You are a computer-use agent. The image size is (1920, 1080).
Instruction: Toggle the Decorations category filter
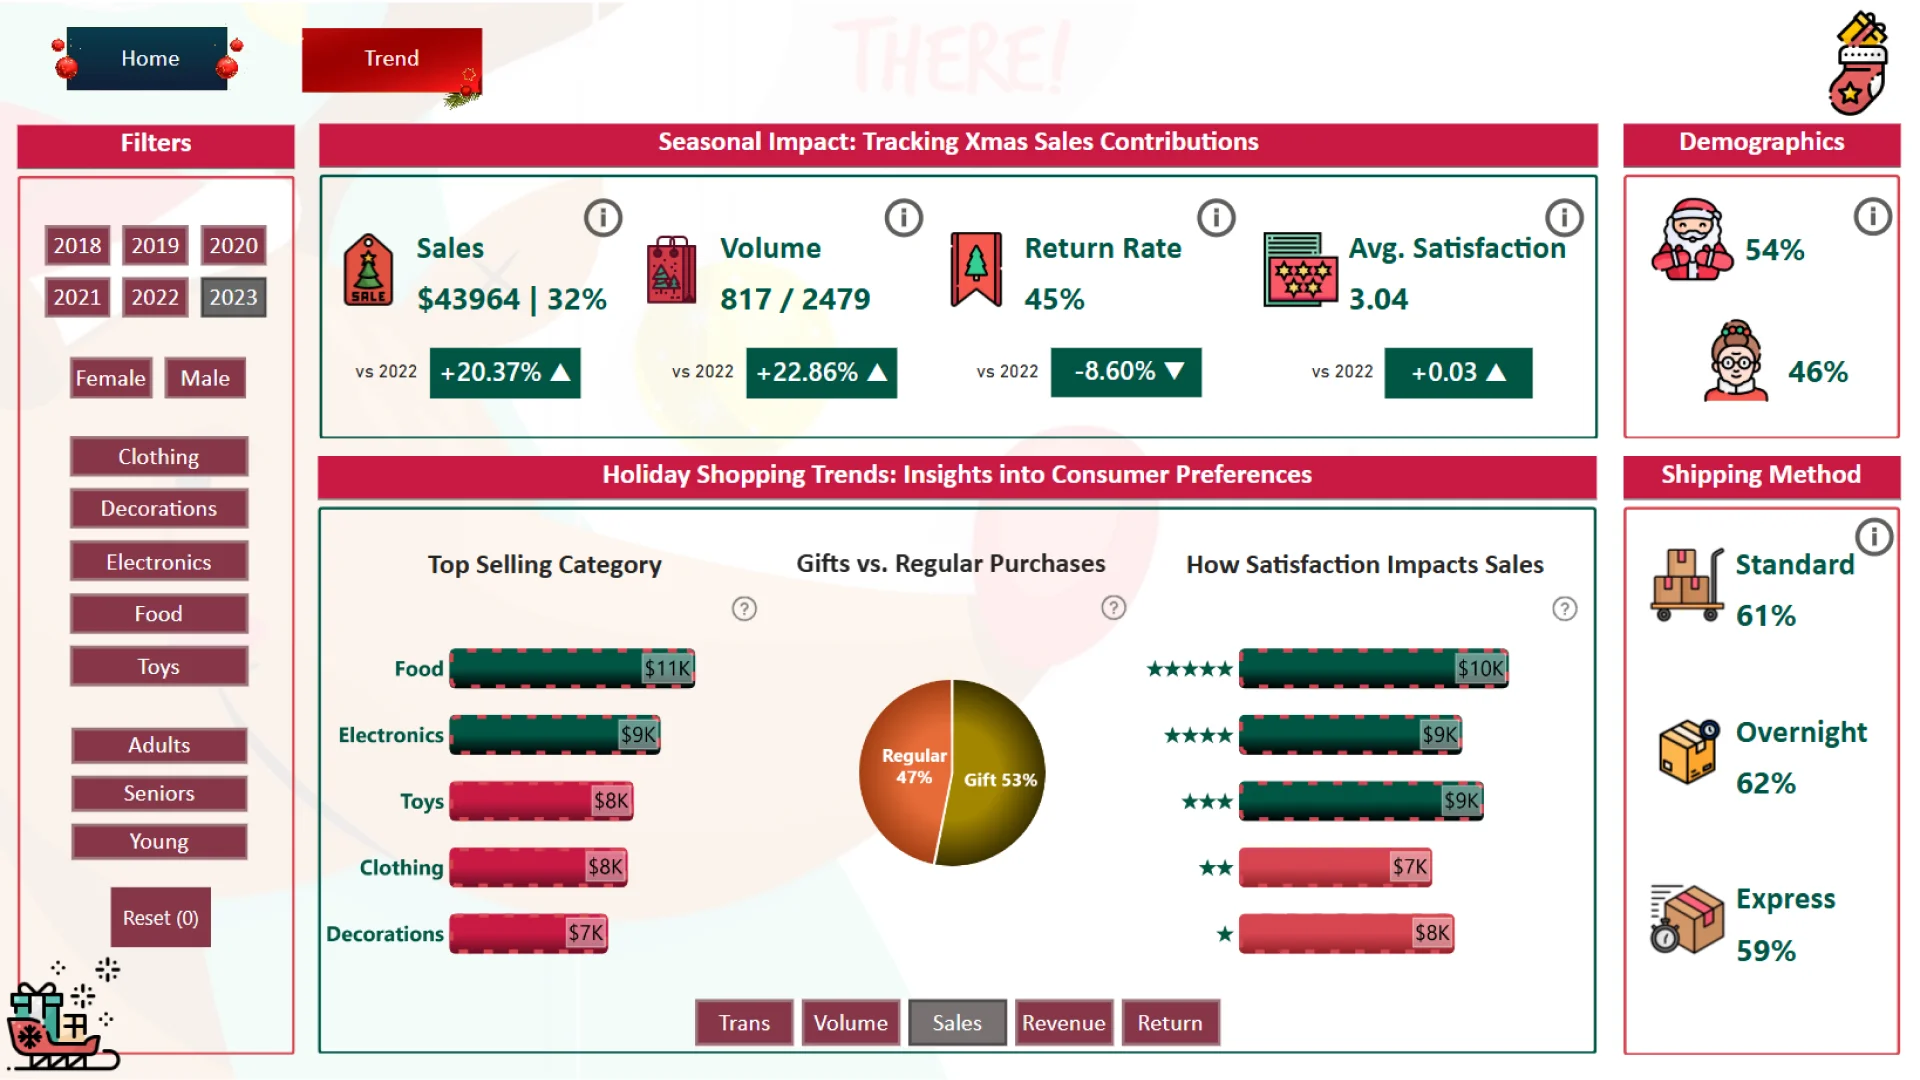[159, 508]
